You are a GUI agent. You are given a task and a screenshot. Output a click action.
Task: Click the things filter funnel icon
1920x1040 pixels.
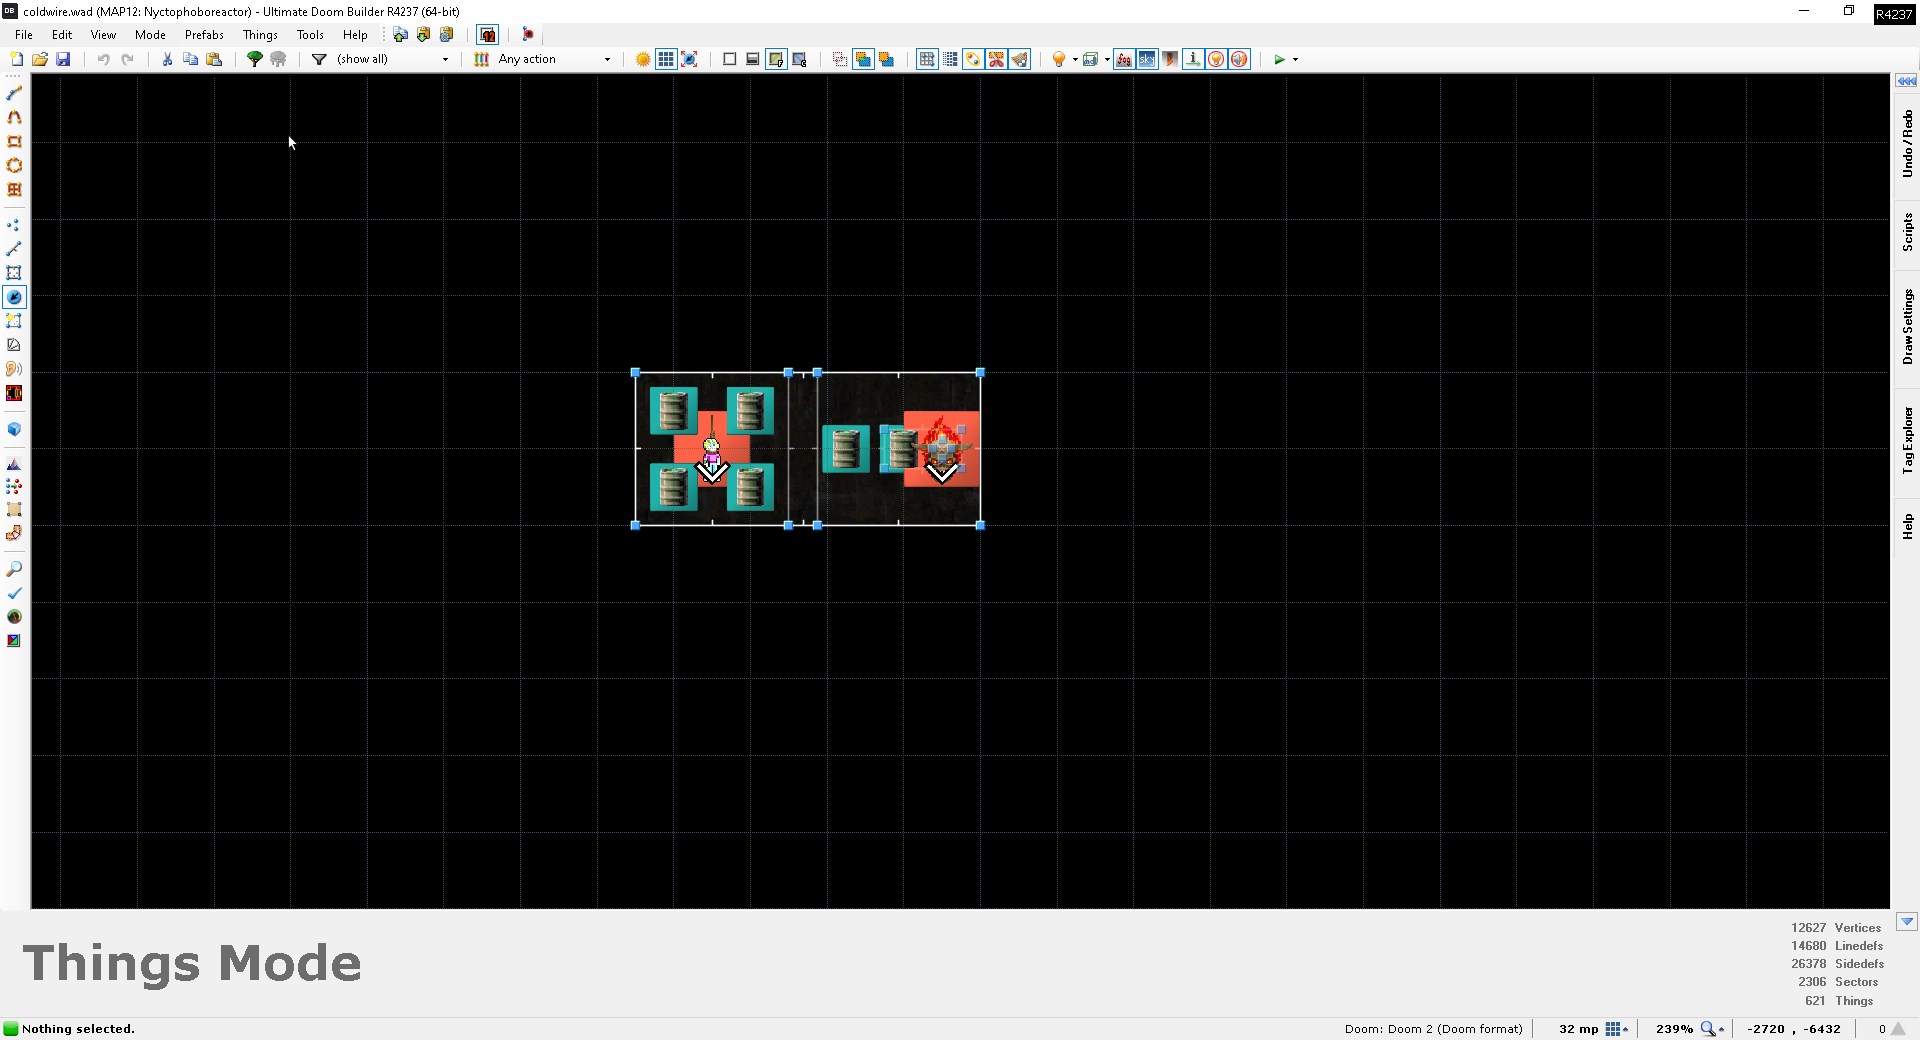[319, 59]
